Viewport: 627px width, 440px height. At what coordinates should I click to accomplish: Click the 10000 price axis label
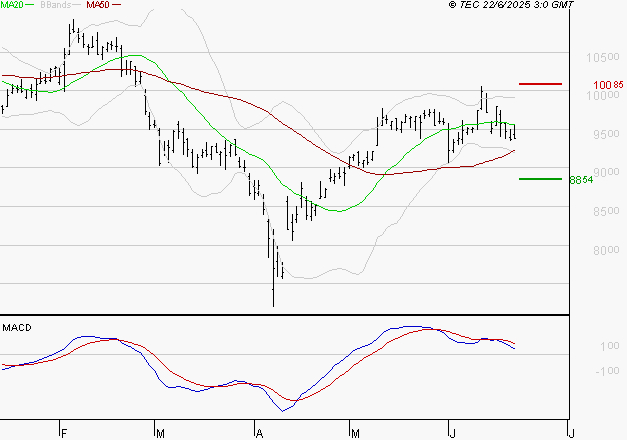[603, 96]
